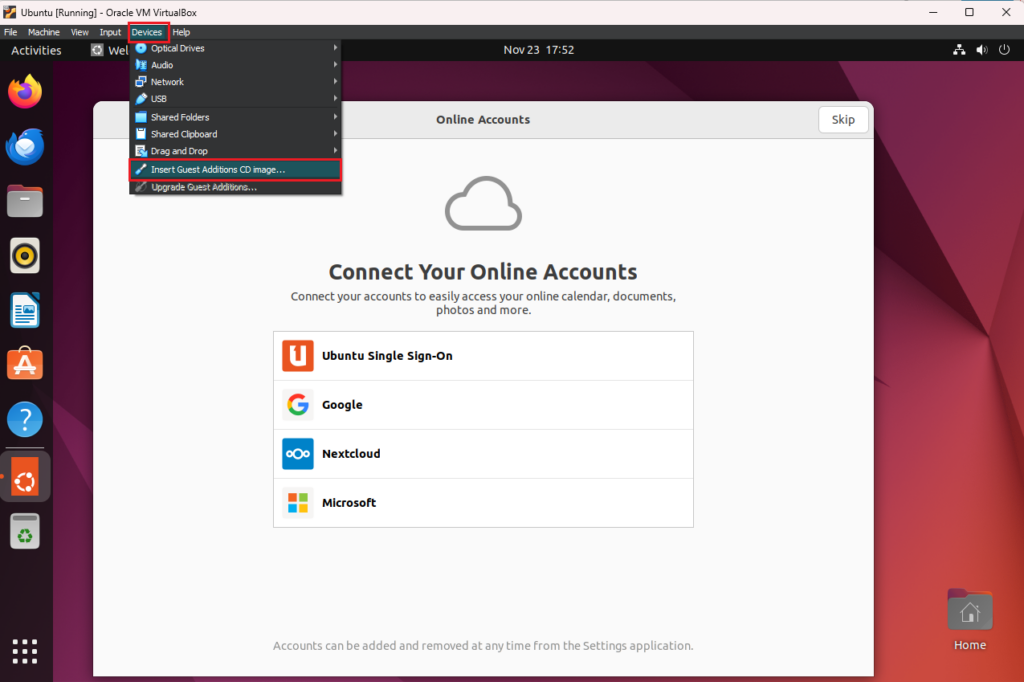Viewport: 1024px width, 682px height.
Task: Click the volume icon in the top bar
Action: 981,49
